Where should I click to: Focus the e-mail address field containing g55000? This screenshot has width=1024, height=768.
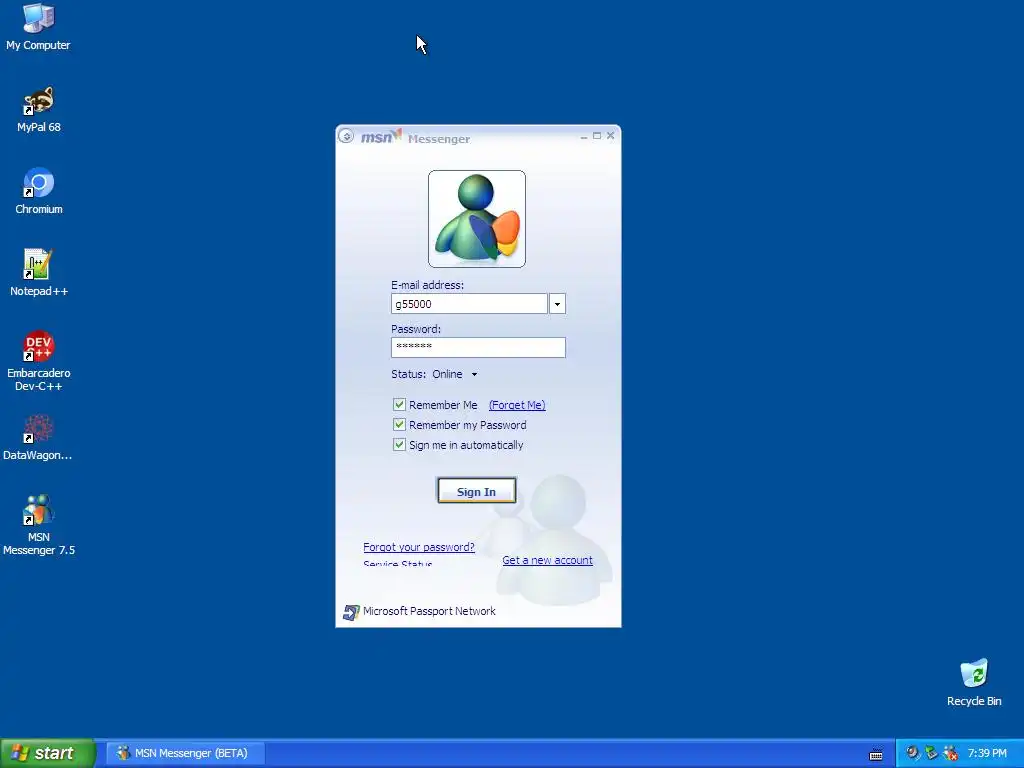point(469,304)
